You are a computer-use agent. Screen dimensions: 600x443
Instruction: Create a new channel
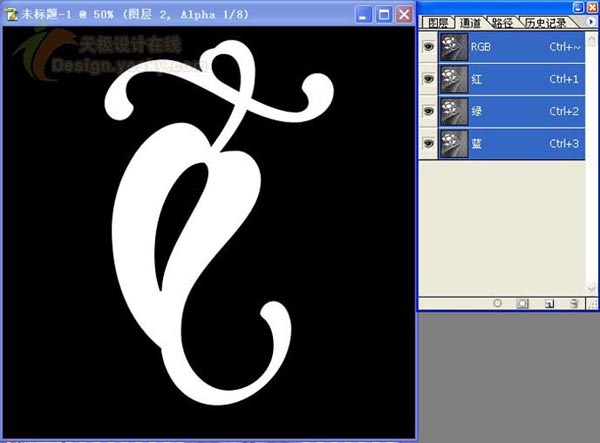coord(548,302)
